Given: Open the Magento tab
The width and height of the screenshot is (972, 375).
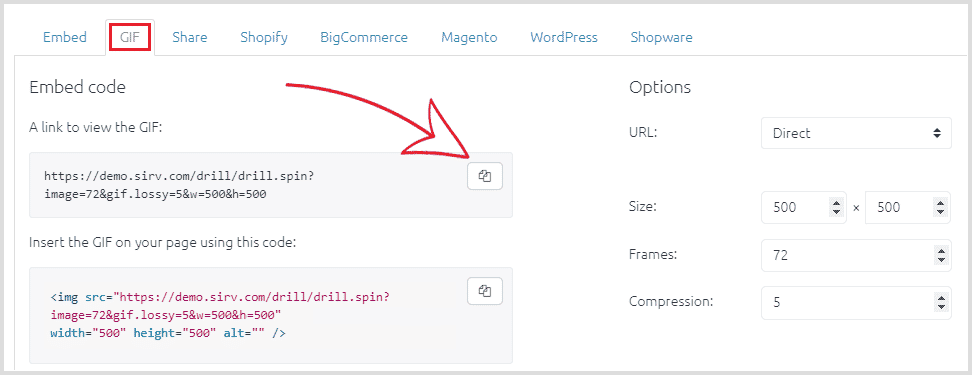Looking at the screenshot, I should pos(469,37).
